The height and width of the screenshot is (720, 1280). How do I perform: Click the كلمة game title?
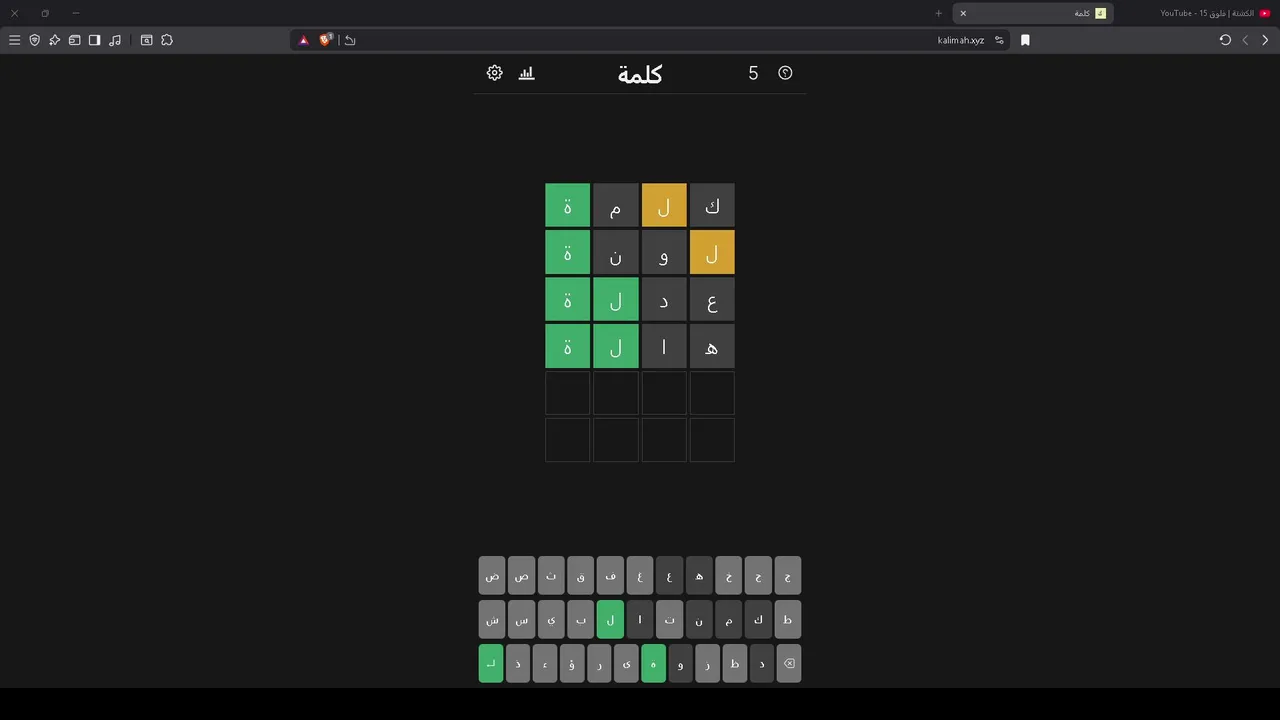coord(640,74)
